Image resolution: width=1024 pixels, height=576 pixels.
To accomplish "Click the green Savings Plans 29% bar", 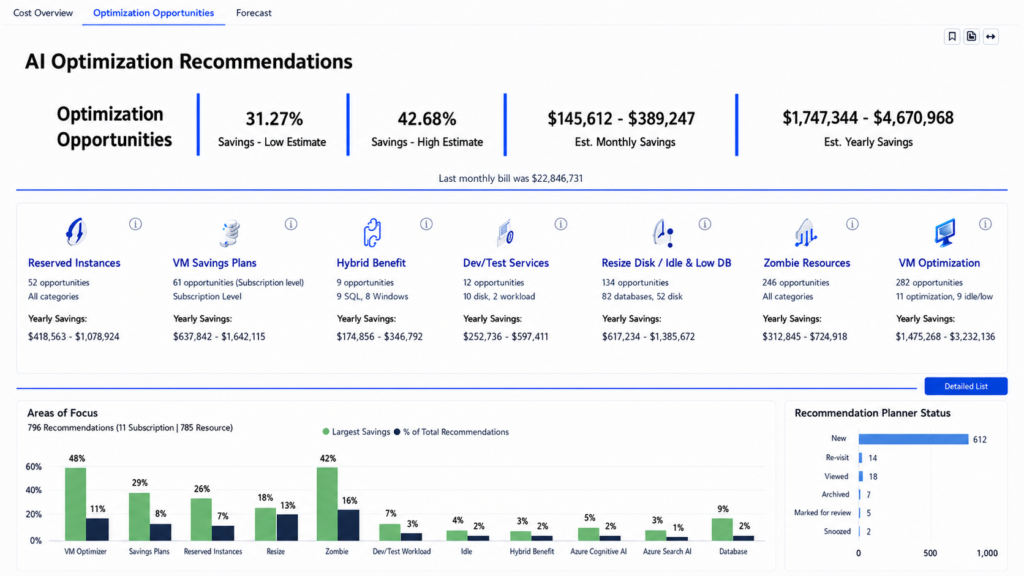I will [139, 517].
